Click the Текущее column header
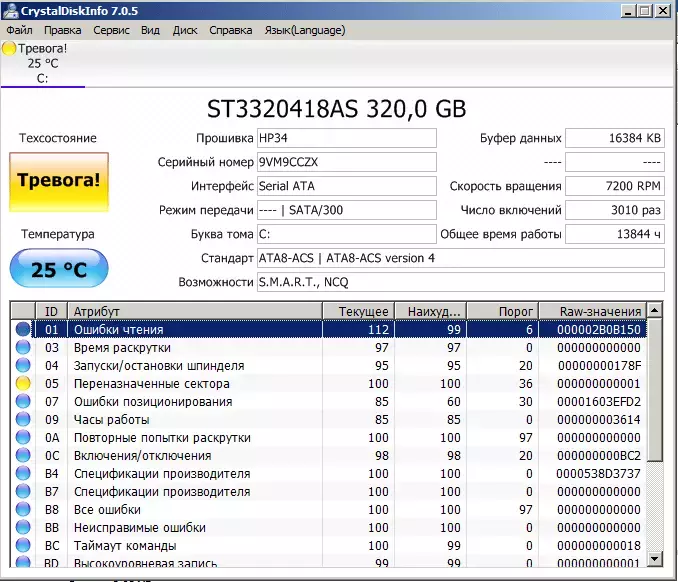Viewport: 678px width, 582px height. pyautogui.click(x=358, y=311)
